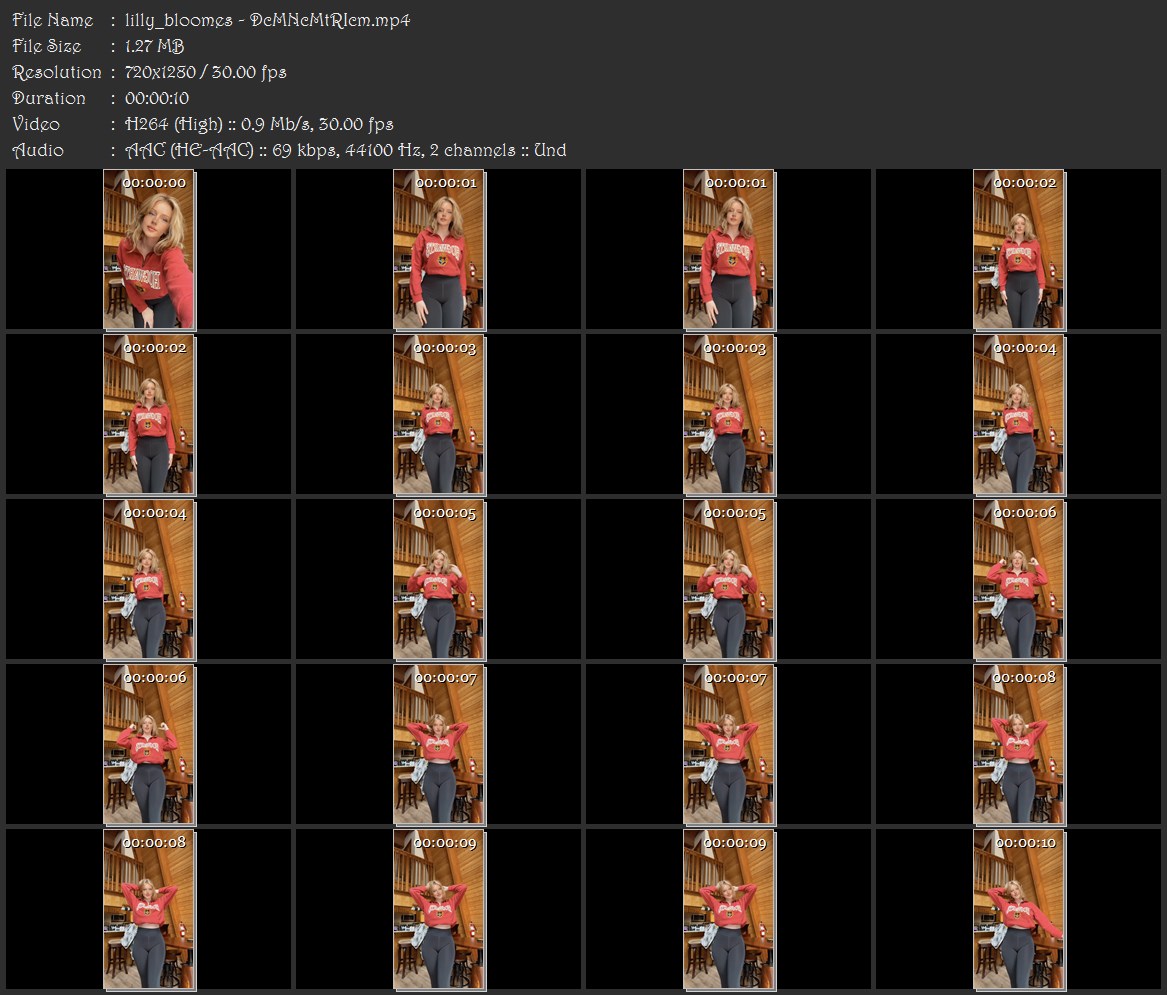The image size is (1167, 995).
Task: Click the file name text lilly_bloomes
Action: (x=179, y=21)
